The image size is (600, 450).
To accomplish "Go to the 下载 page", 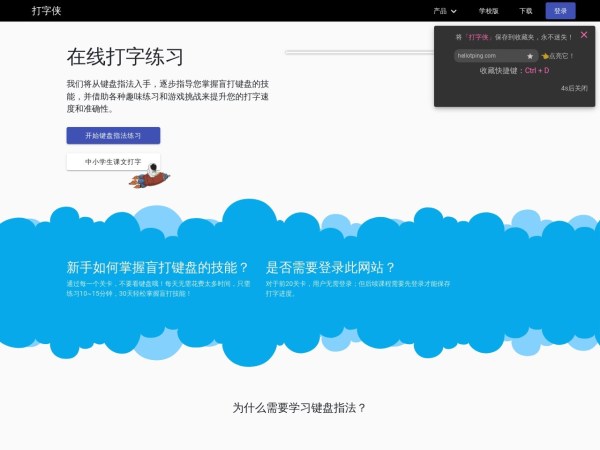I will 526,11.
